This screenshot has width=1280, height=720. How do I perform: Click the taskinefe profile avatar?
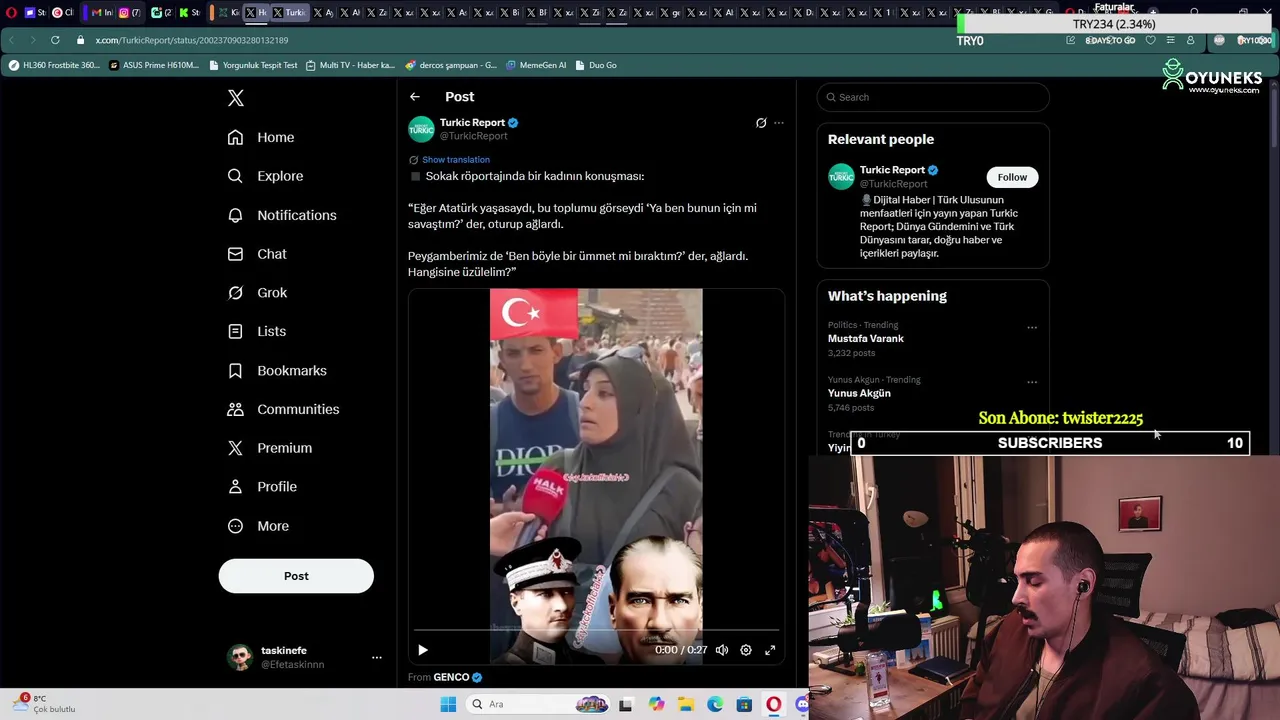pos(240,657)
